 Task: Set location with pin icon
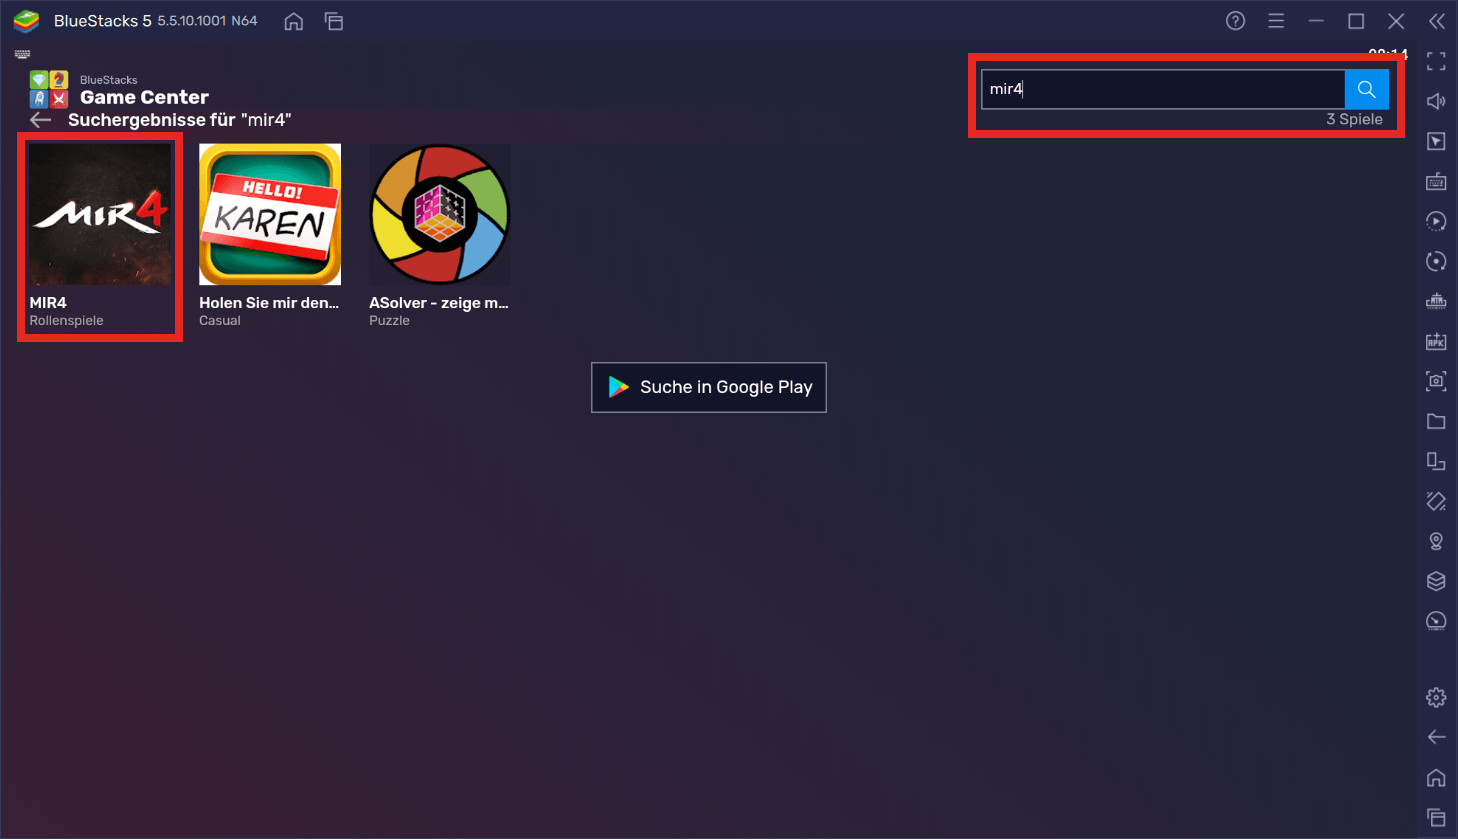tap(1436, 541)
